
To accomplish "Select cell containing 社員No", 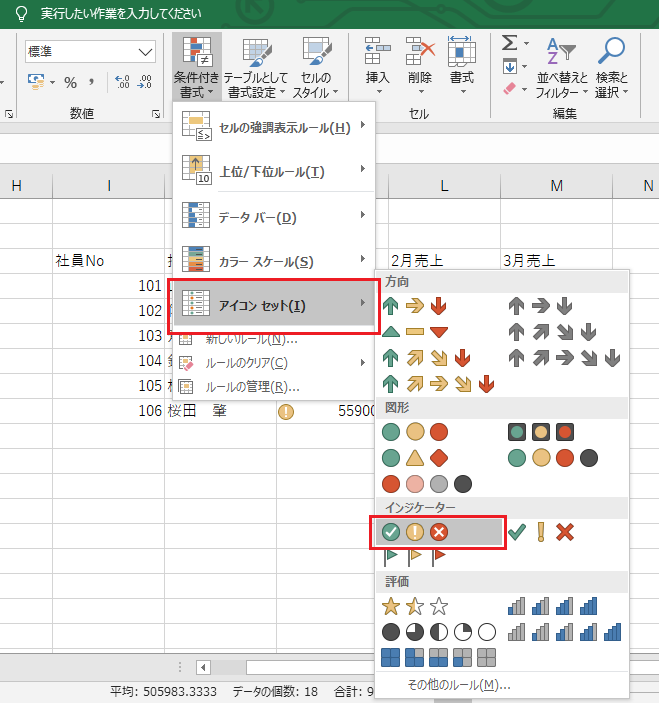I will point(109,260).
